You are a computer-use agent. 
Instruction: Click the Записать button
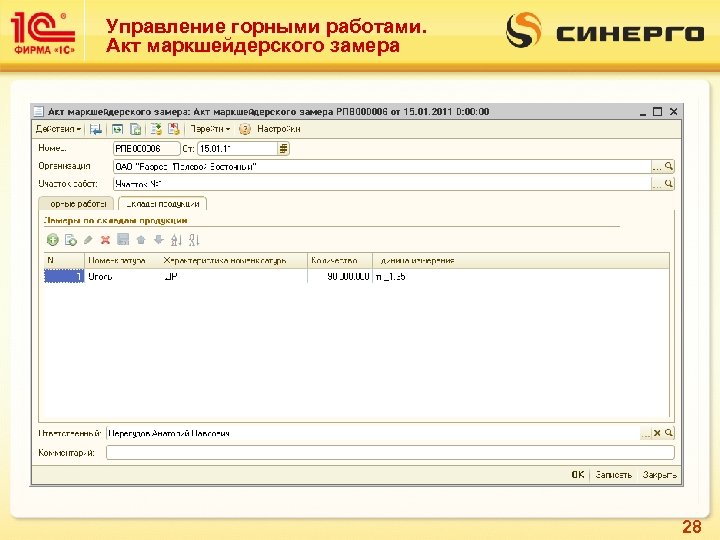tap(613, 475)
